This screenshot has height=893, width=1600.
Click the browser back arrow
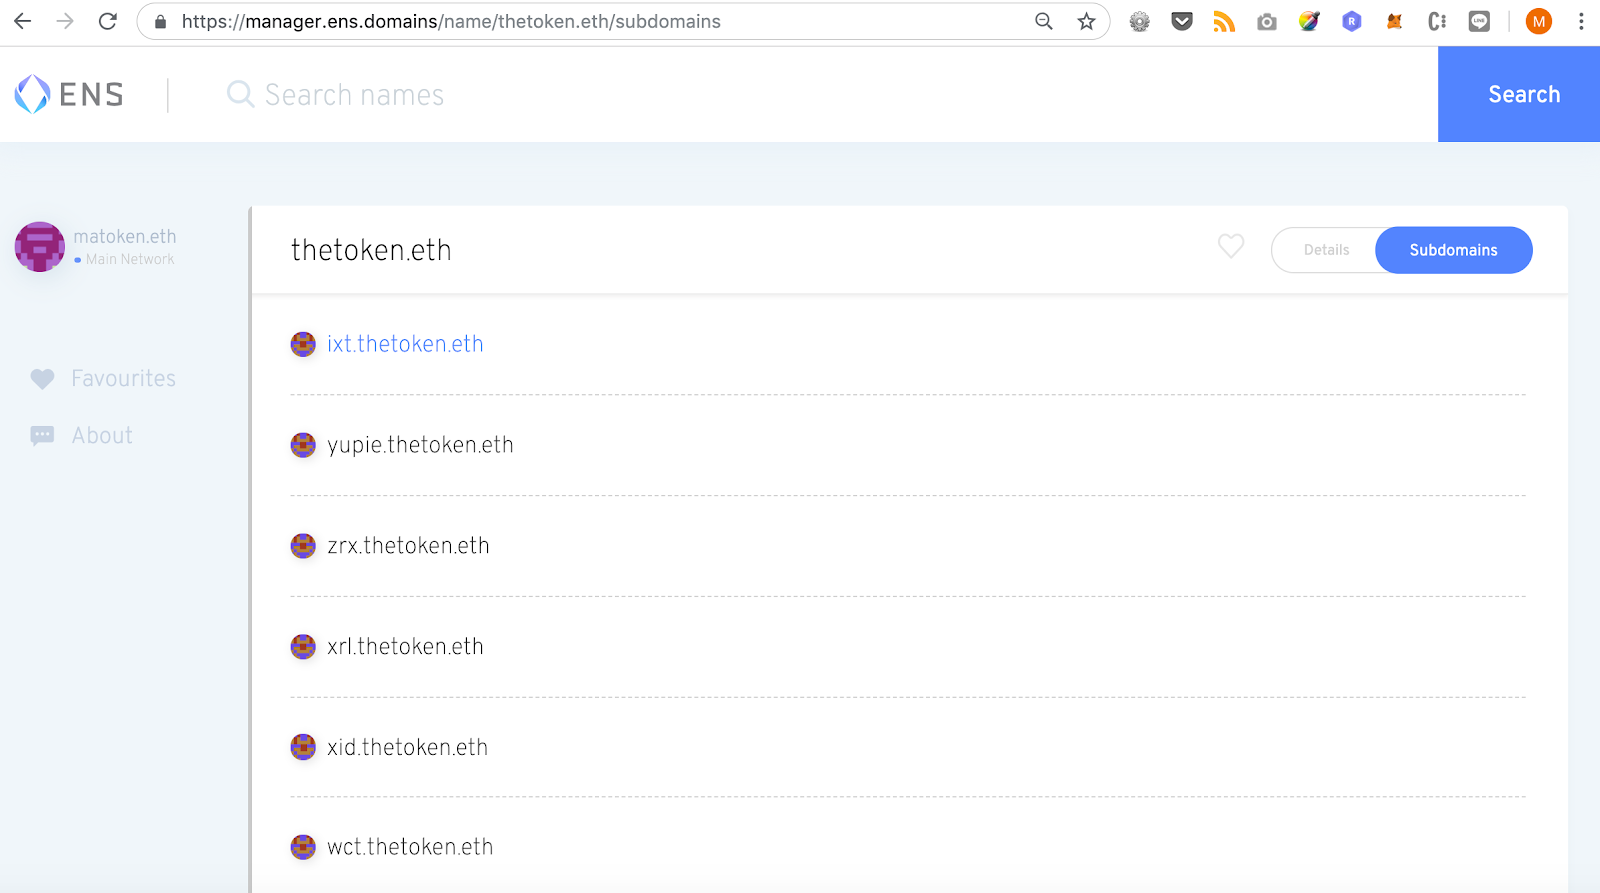pos(22,21)
